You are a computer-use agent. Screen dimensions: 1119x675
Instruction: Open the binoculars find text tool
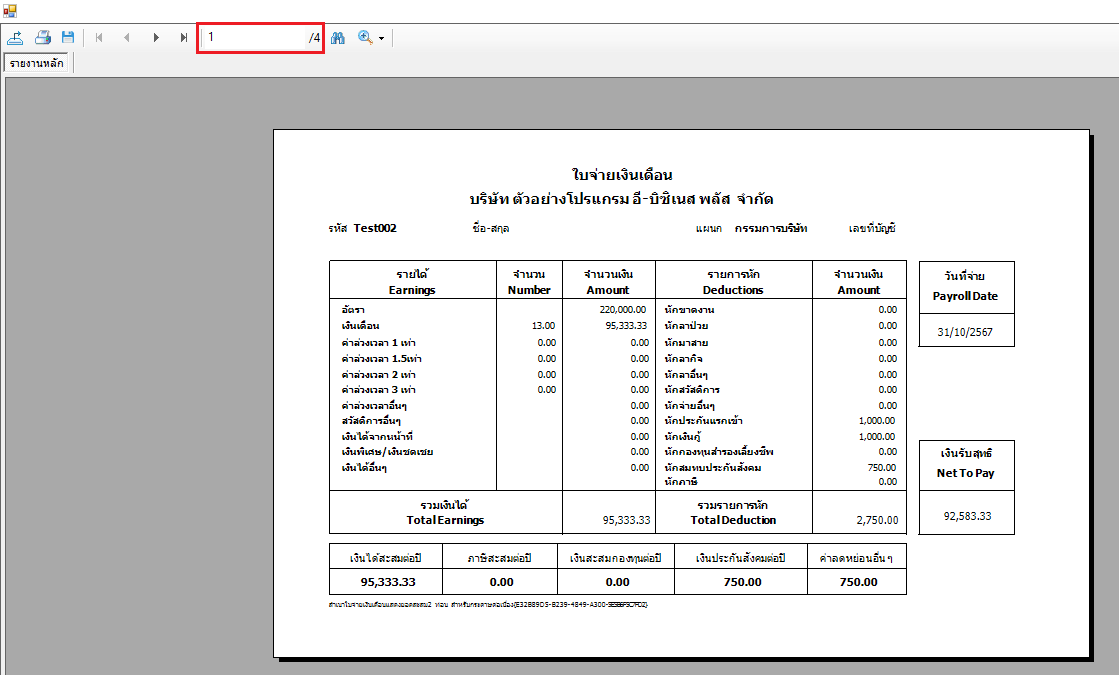(x=338, y=38)
